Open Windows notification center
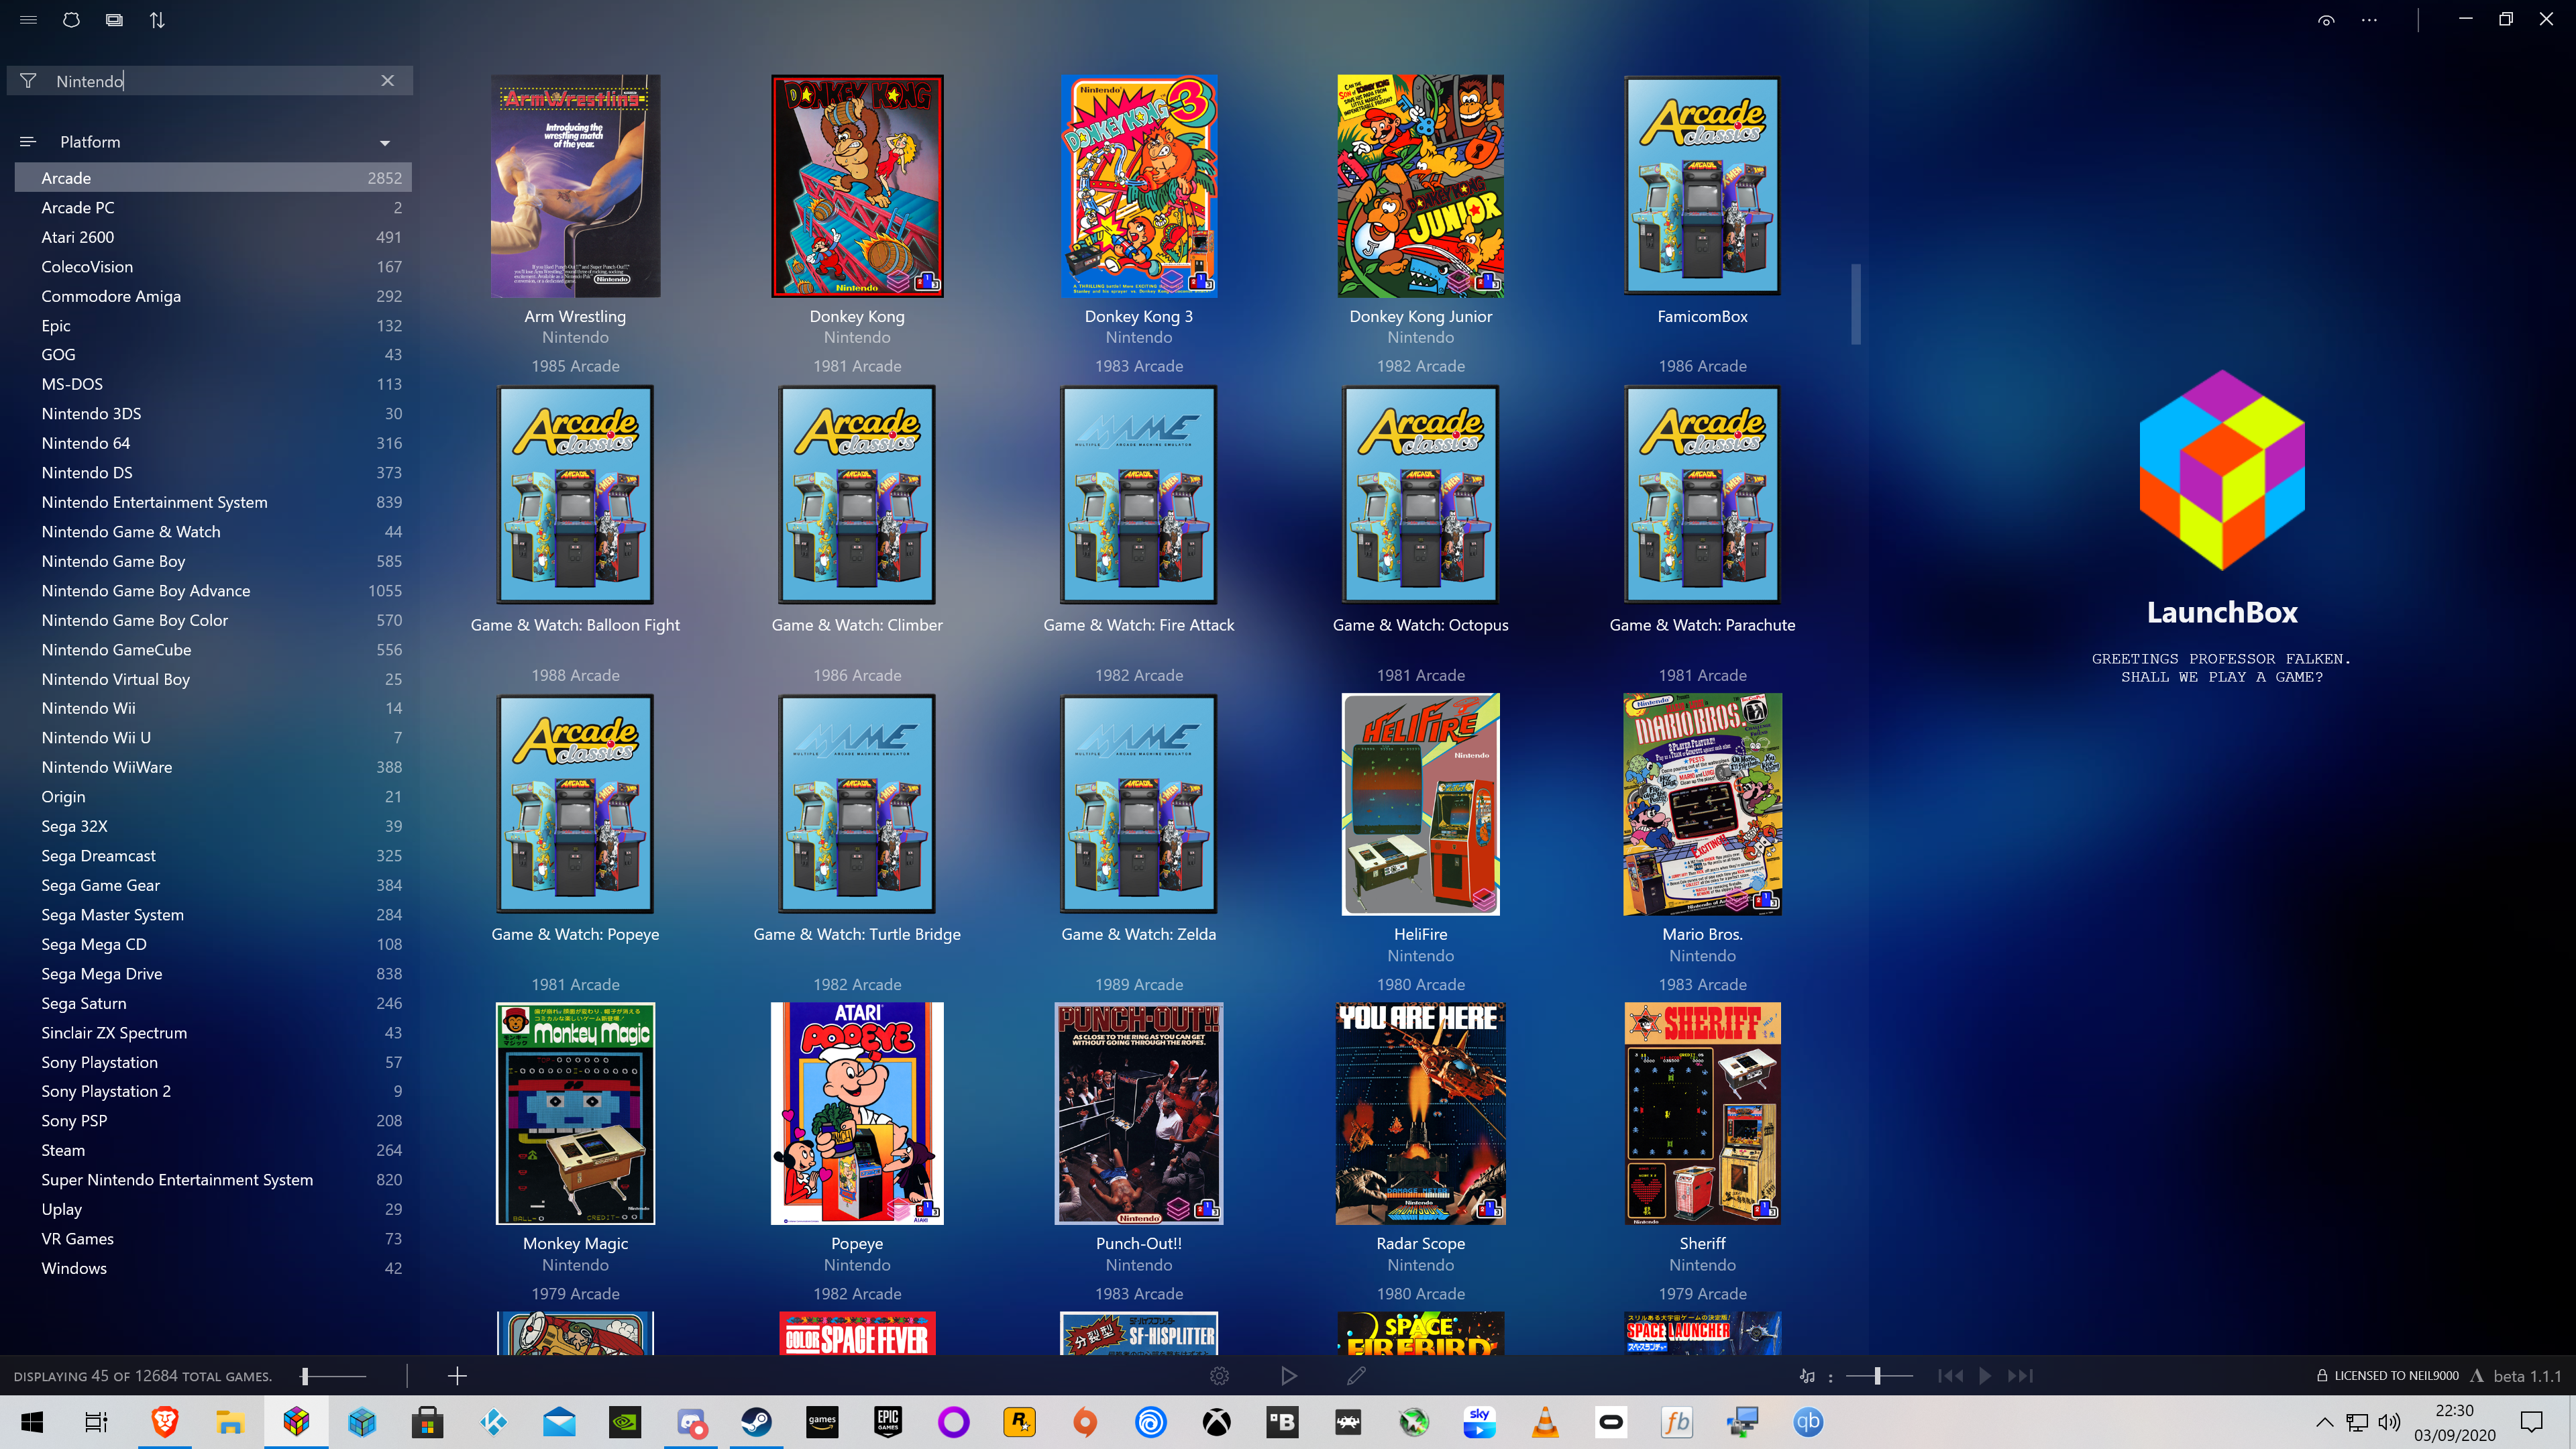The width and height of the screenshot is (2576, 1449). [x=2532, y=1422]
